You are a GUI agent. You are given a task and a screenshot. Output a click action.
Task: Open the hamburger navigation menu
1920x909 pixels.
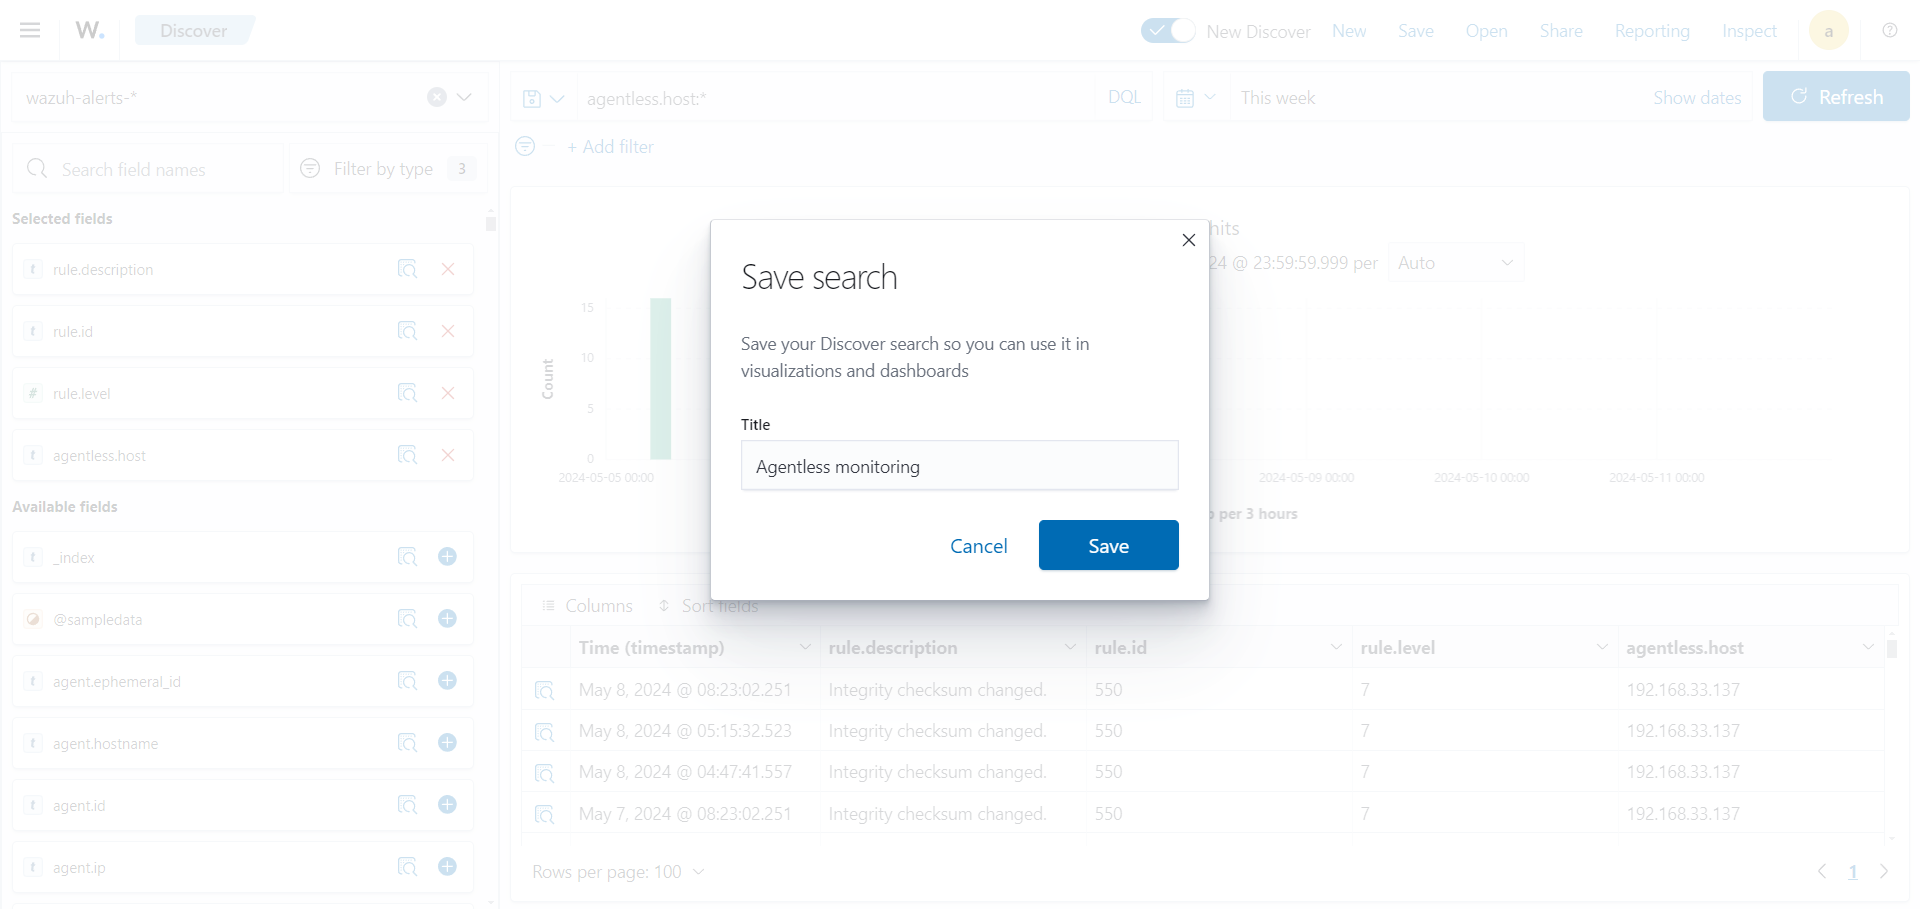click(30, 30)
